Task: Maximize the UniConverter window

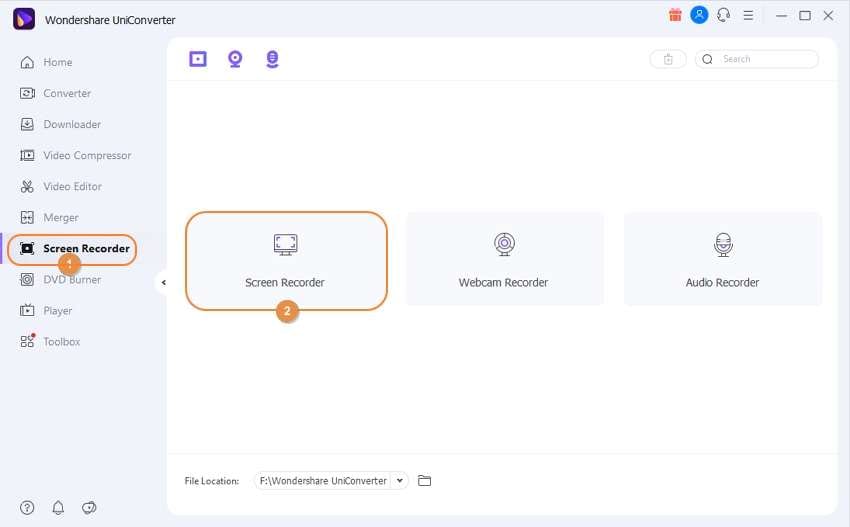Action: point(805,16)
